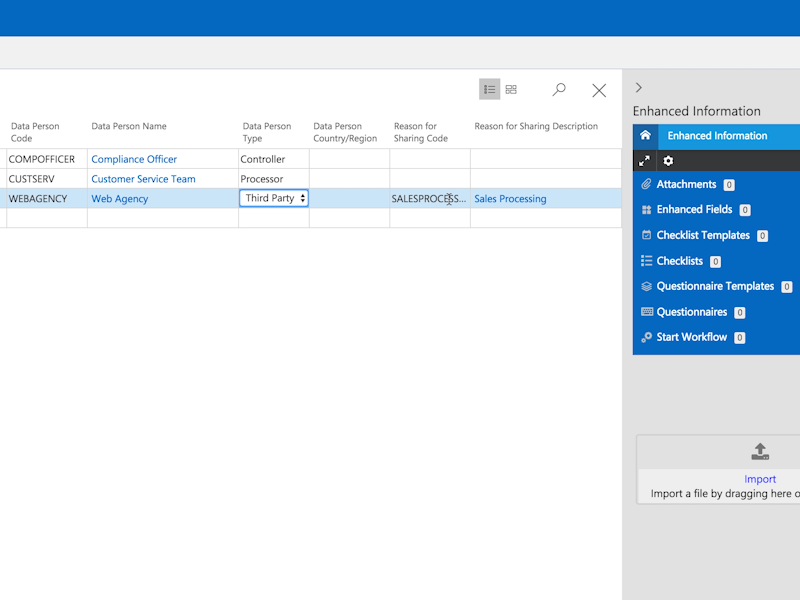Image resolution: width=800 pixels, height=600 pixels.
Task: Click the SALESPROCESS... sharing code cell
Action: coord(430,198)
